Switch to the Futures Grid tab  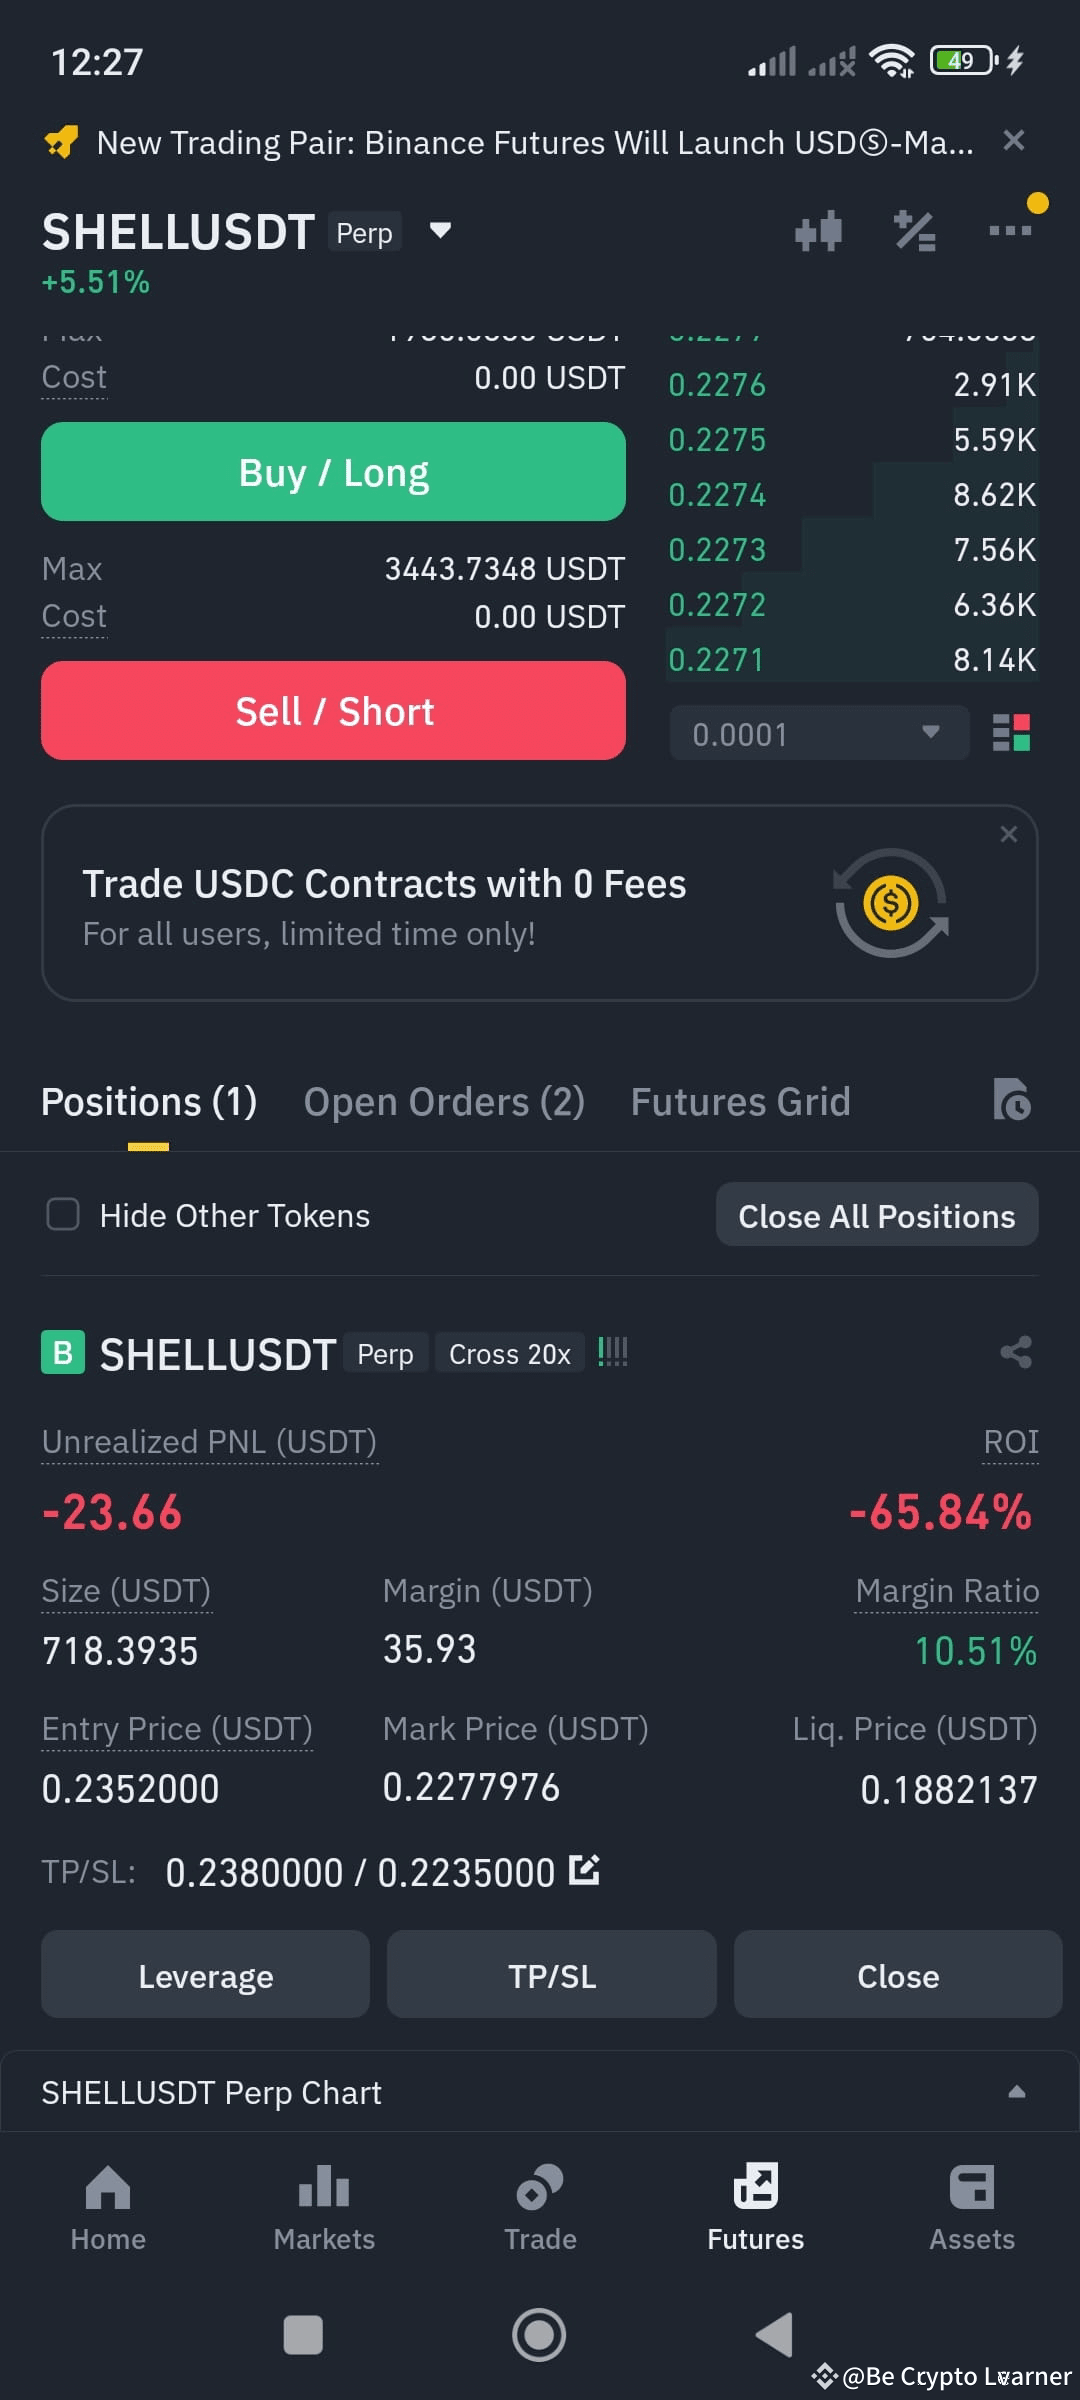(x=740, y=1102)
